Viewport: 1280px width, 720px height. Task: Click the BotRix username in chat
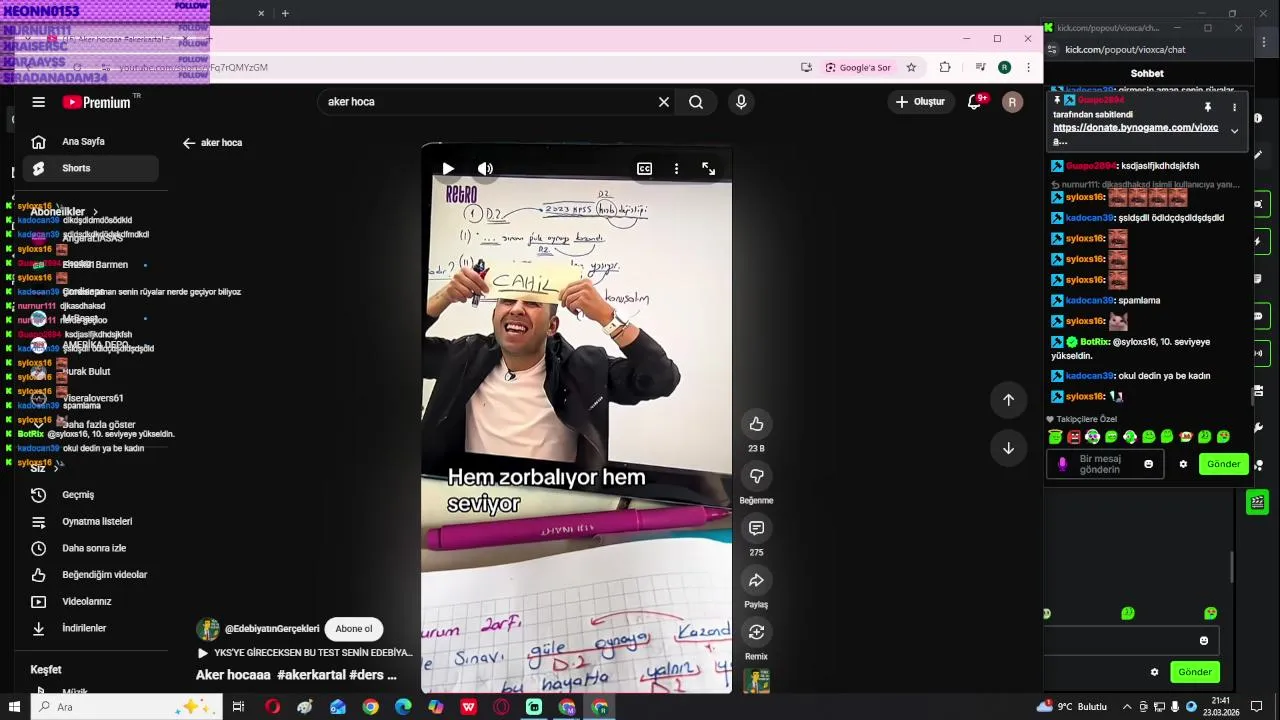pos(1094,342)
